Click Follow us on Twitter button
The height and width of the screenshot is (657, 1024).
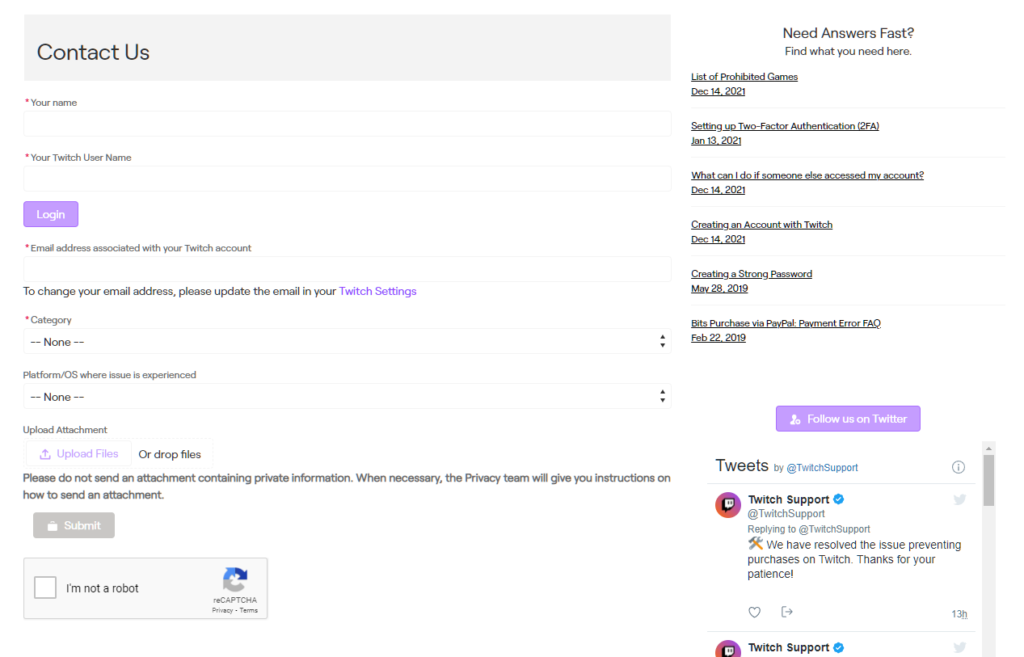(x=848, y=419)
